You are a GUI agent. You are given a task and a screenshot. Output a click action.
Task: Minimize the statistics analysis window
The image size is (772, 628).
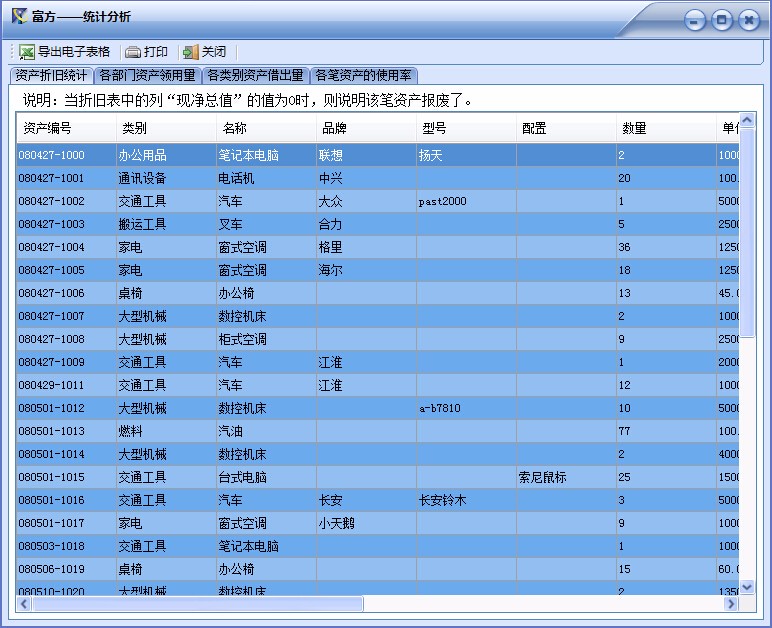(x=695, y=20)
